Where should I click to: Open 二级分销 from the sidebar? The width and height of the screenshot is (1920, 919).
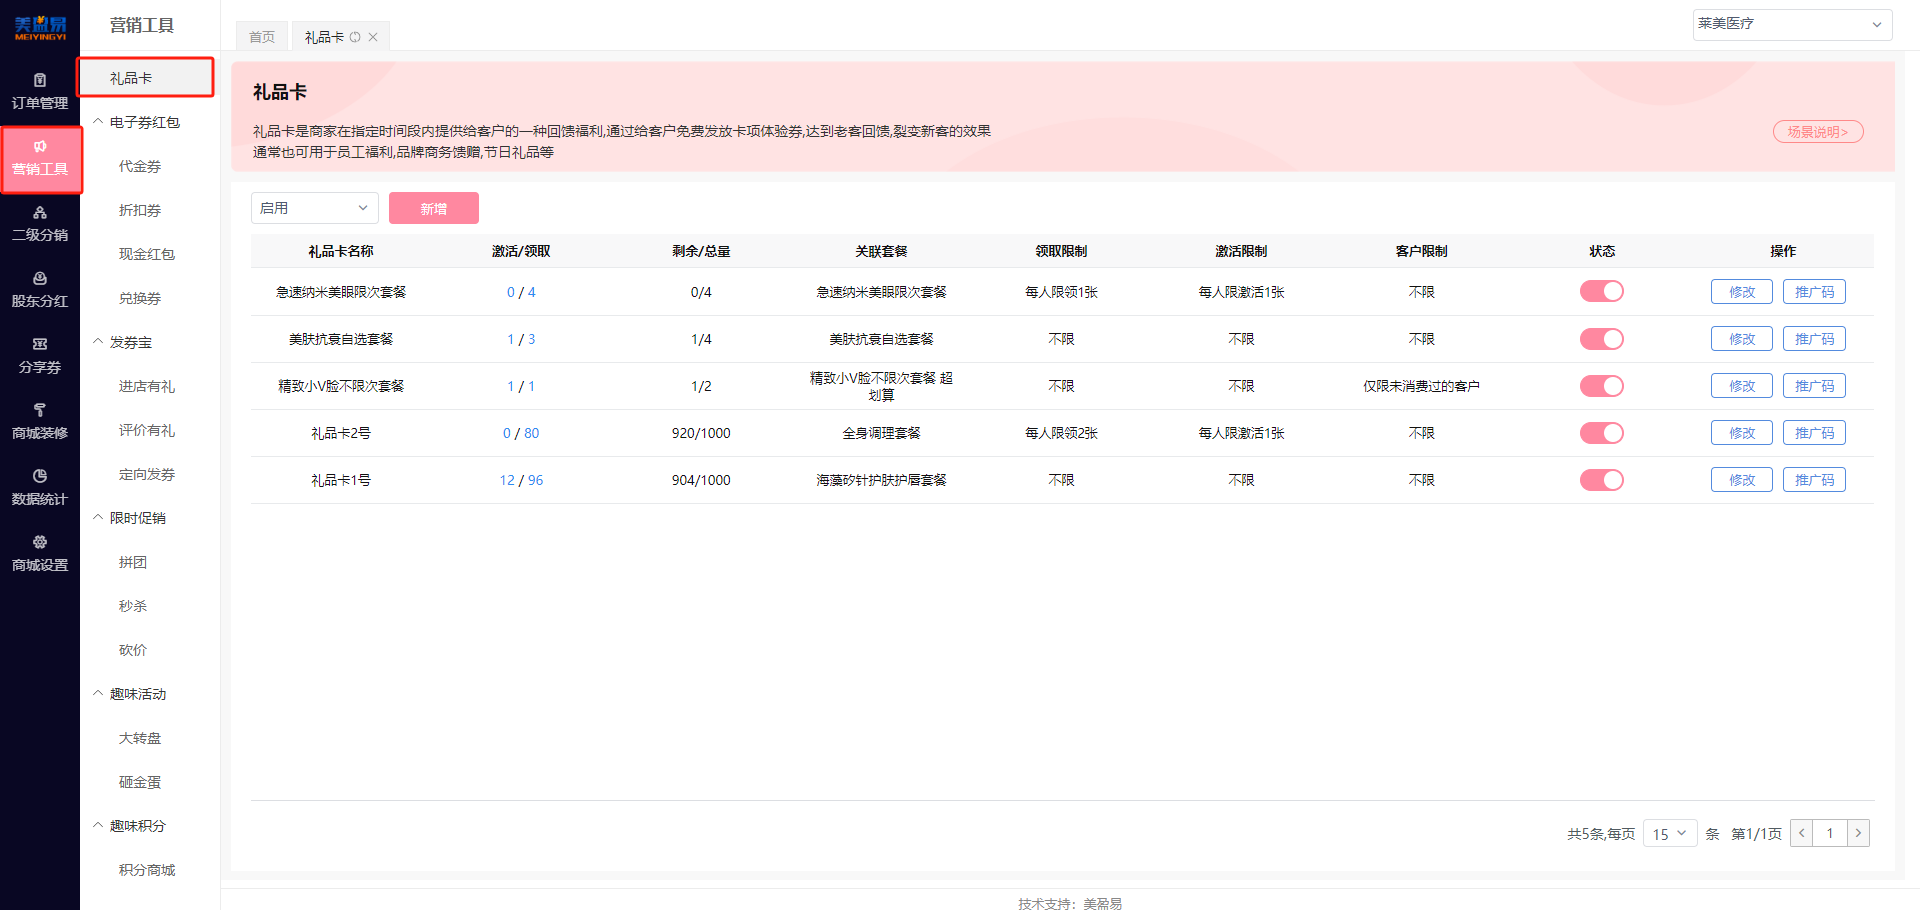pyautogui.click(x=39, y=224)
